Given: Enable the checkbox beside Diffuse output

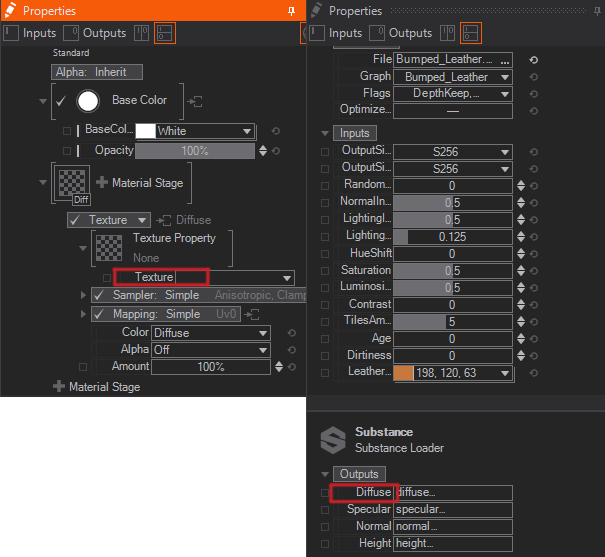Looking at the screenshot, I should (x=324, y=493).
